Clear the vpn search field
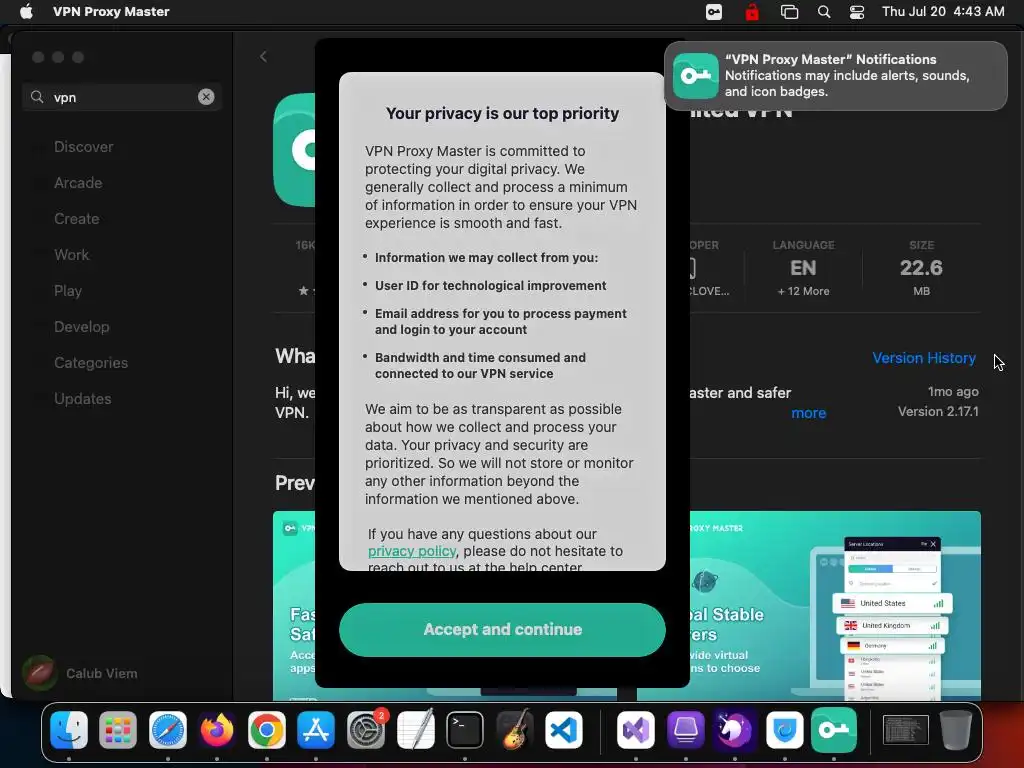Image resolution: width=1024 pixels, height=768 pixels. pyautogui.click(x=206, y=97)
